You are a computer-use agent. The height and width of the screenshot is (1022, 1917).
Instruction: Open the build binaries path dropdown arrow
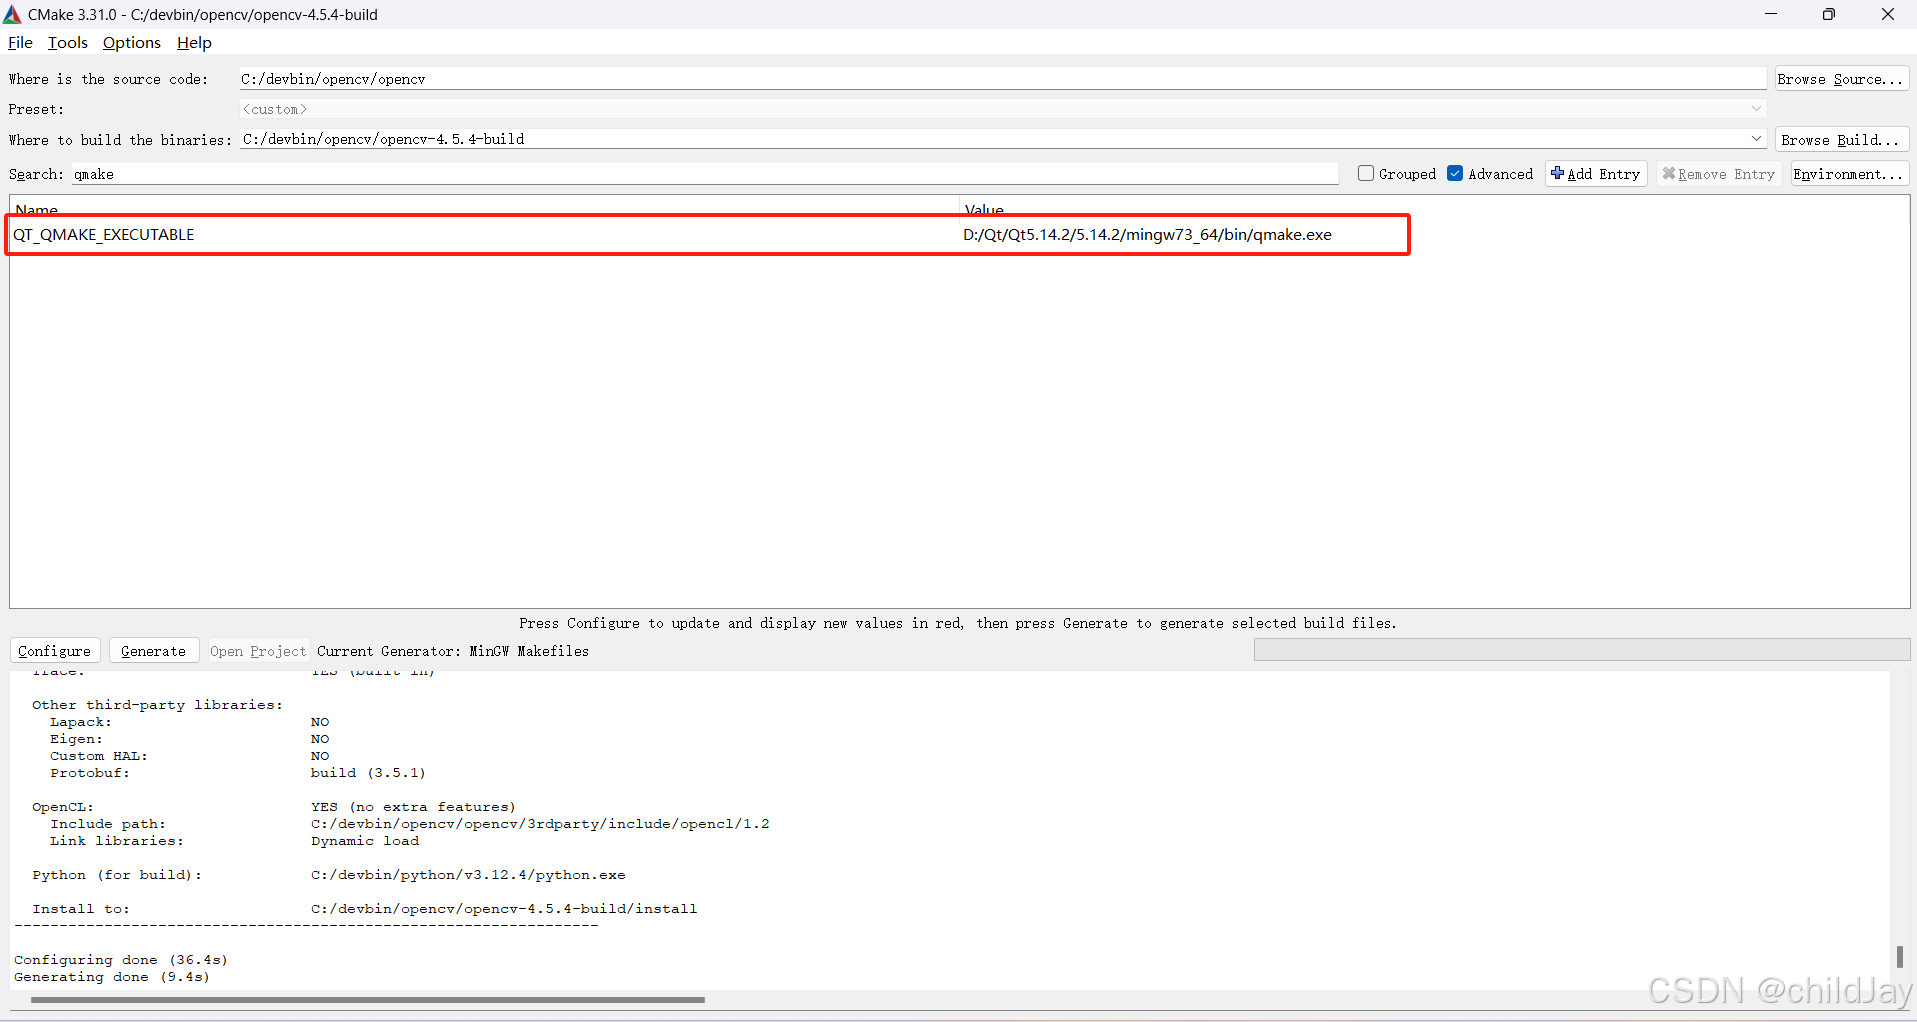(1756, 139)
